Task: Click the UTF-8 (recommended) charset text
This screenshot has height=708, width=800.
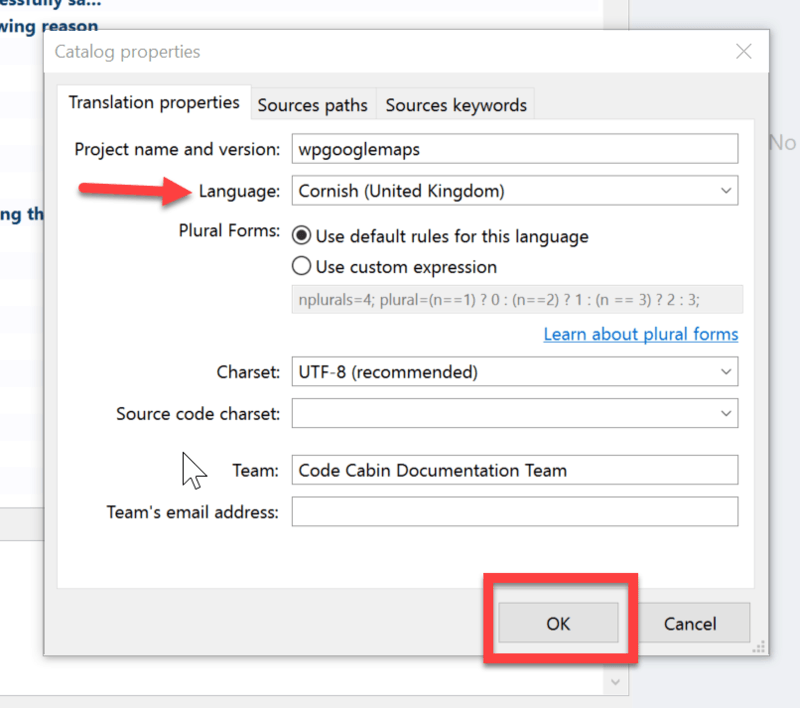Action: click(388, 372)
